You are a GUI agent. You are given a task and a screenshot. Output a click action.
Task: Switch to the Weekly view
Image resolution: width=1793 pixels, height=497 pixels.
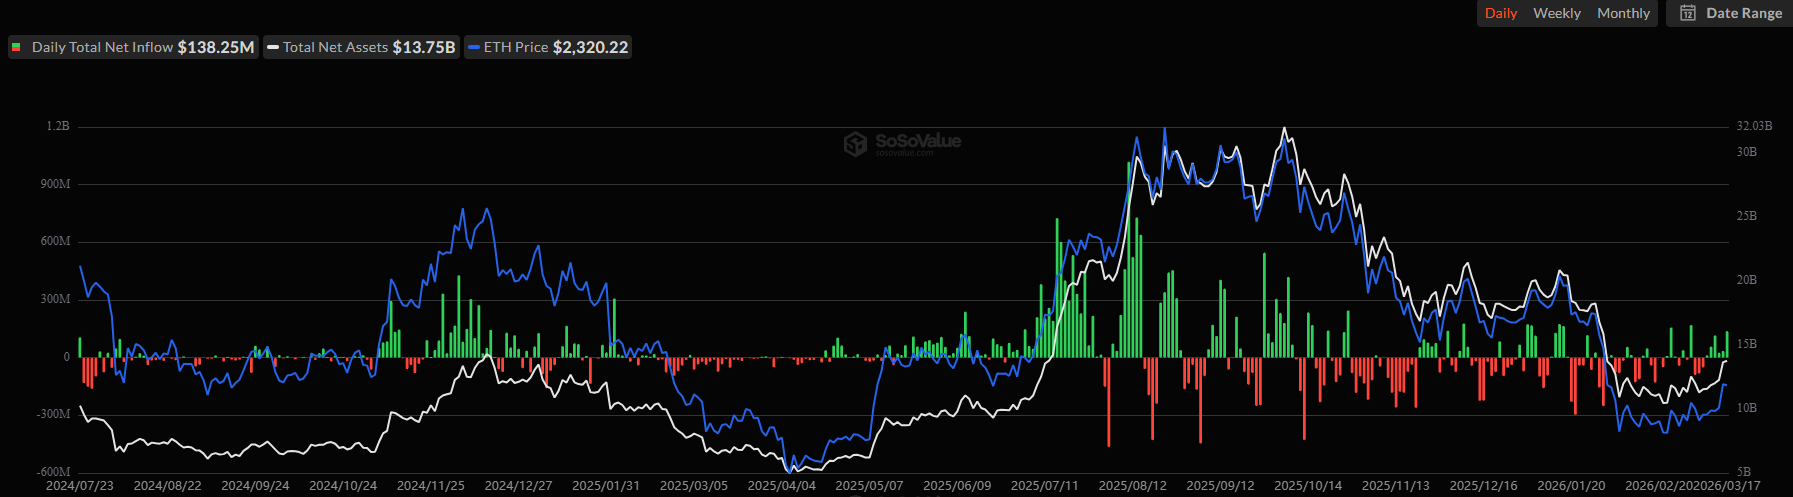[1557, 13]
